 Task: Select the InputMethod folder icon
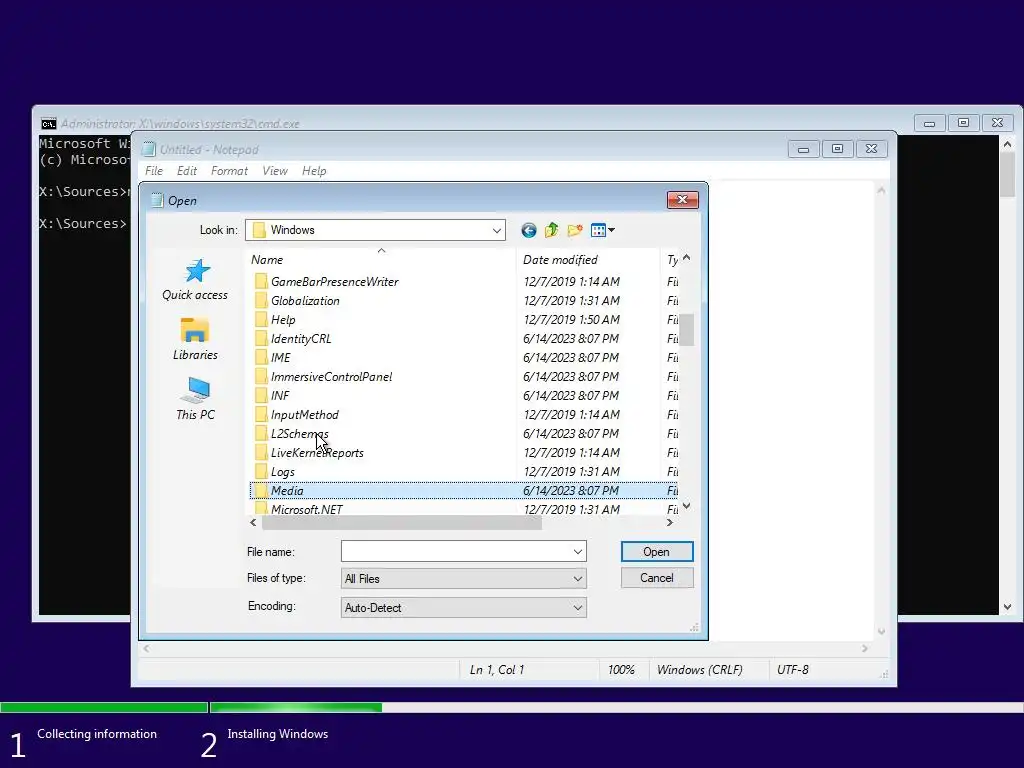[261, 415]
